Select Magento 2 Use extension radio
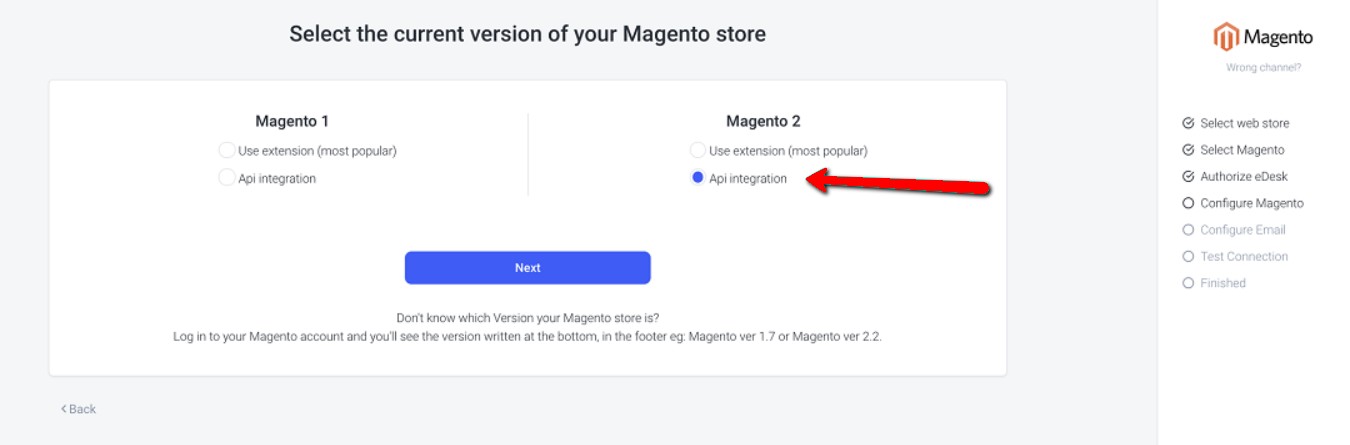The width and height of the screenshot is (1350, 445). tap(697, 151)
